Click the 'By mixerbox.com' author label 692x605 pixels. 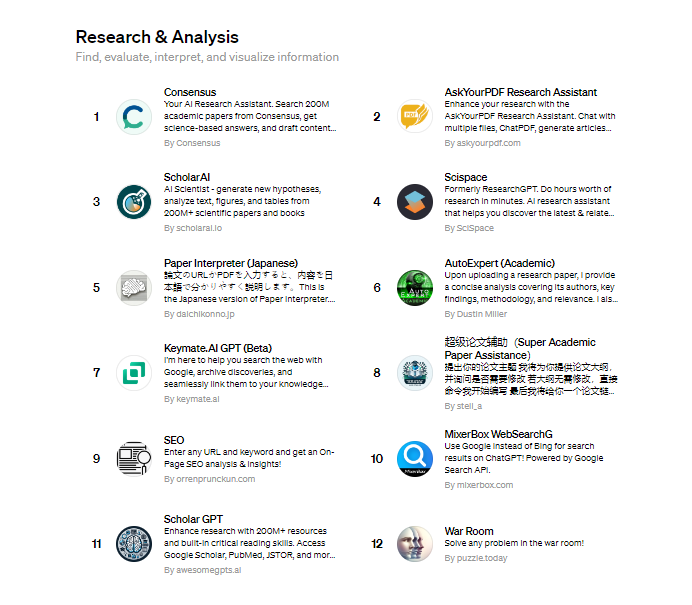point(479,485)
